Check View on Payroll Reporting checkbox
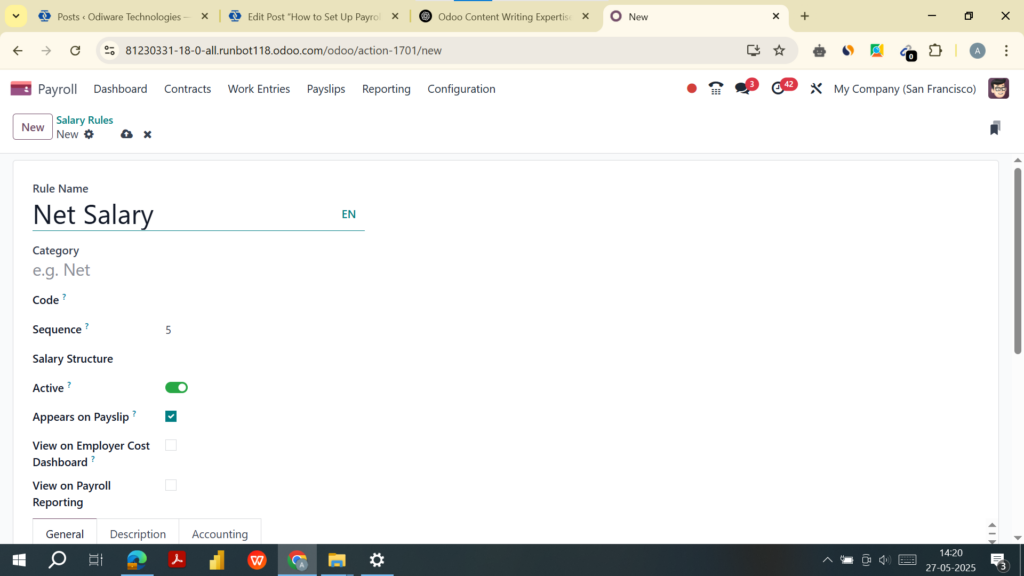The image size is (1024, 576). tap(171, 485)
